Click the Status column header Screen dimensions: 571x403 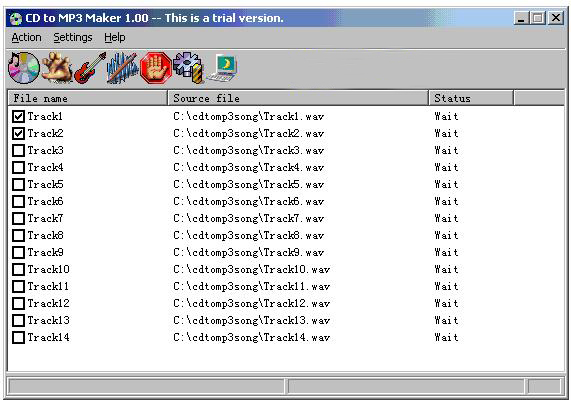[471, 98]
